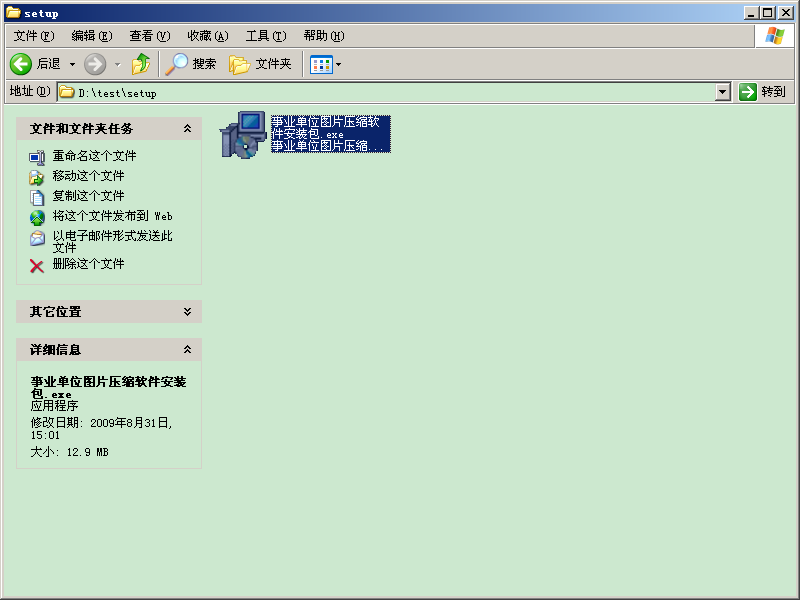The image size is (800, 600).
Task: Select the installer package computer icon
Action: (243, 135)
